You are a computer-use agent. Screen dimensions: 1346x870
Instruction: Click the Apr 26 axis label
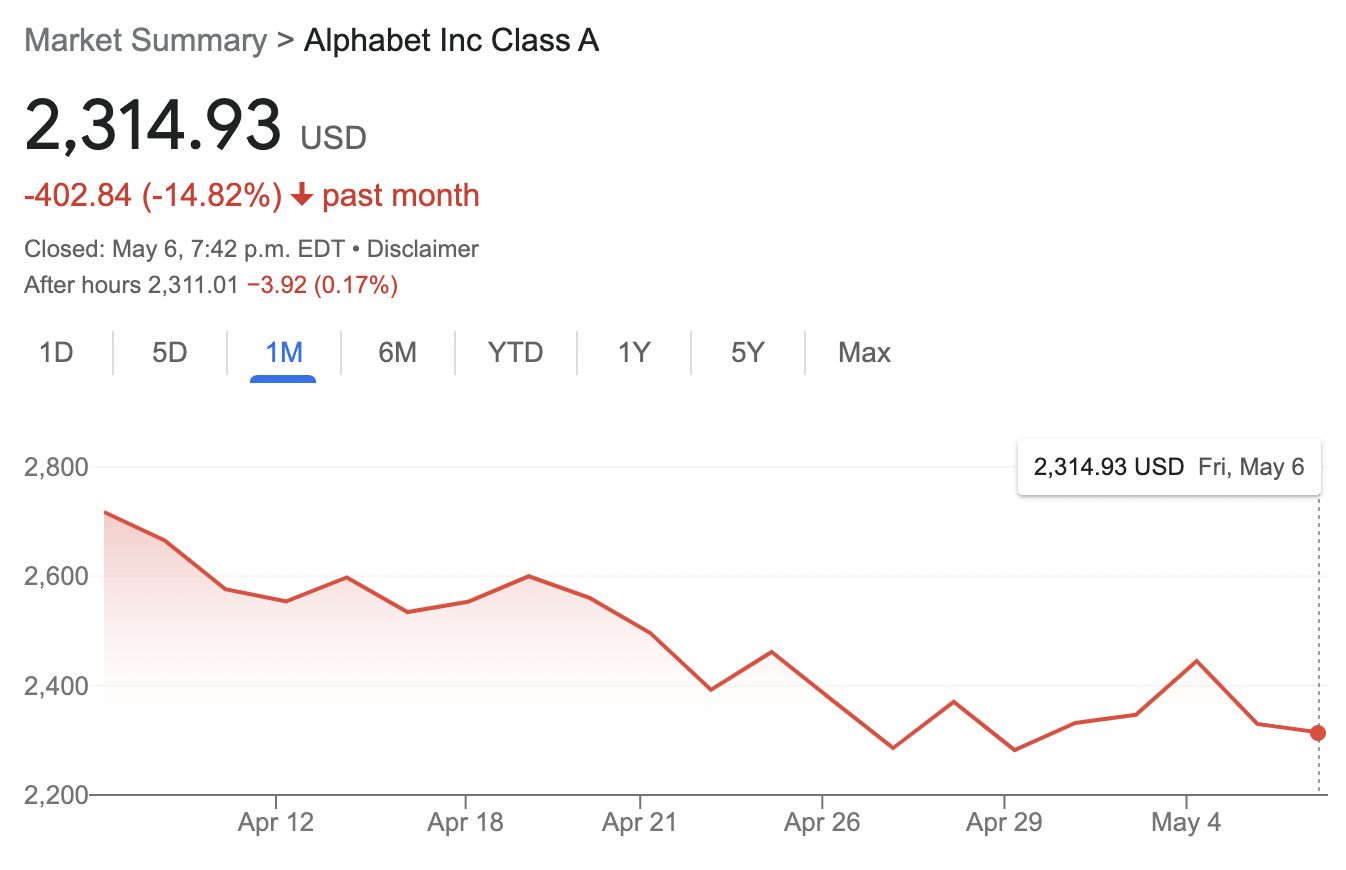click(821, 823)
